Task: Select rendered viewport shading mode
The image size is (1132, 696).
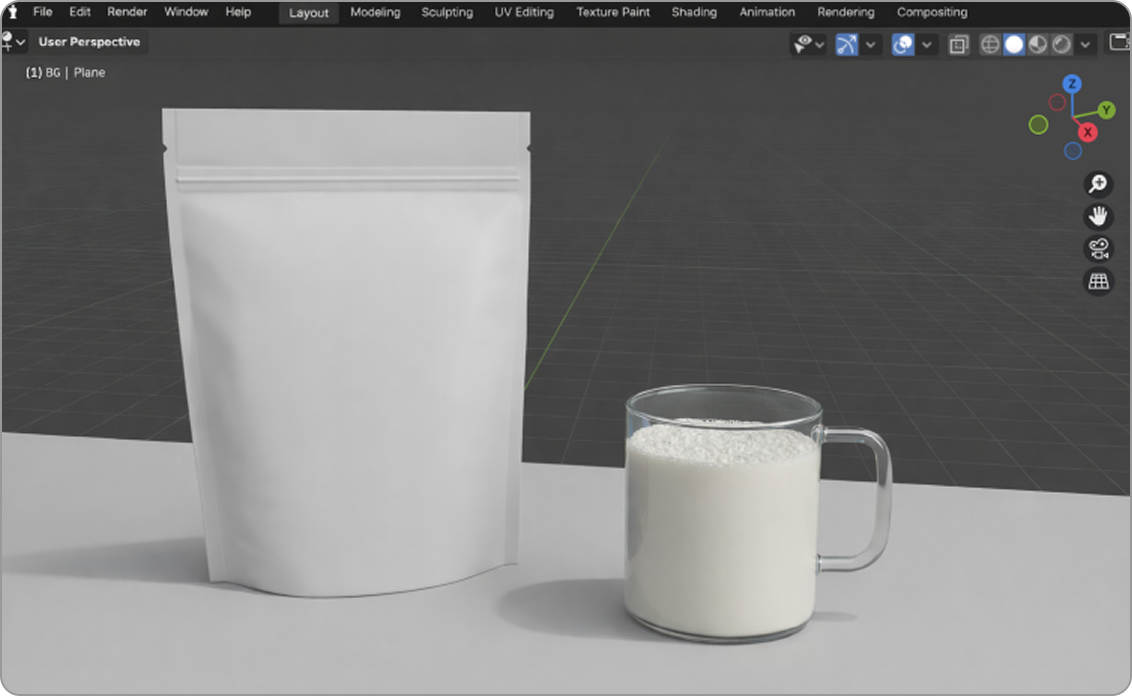Action: pos(1062,45)
